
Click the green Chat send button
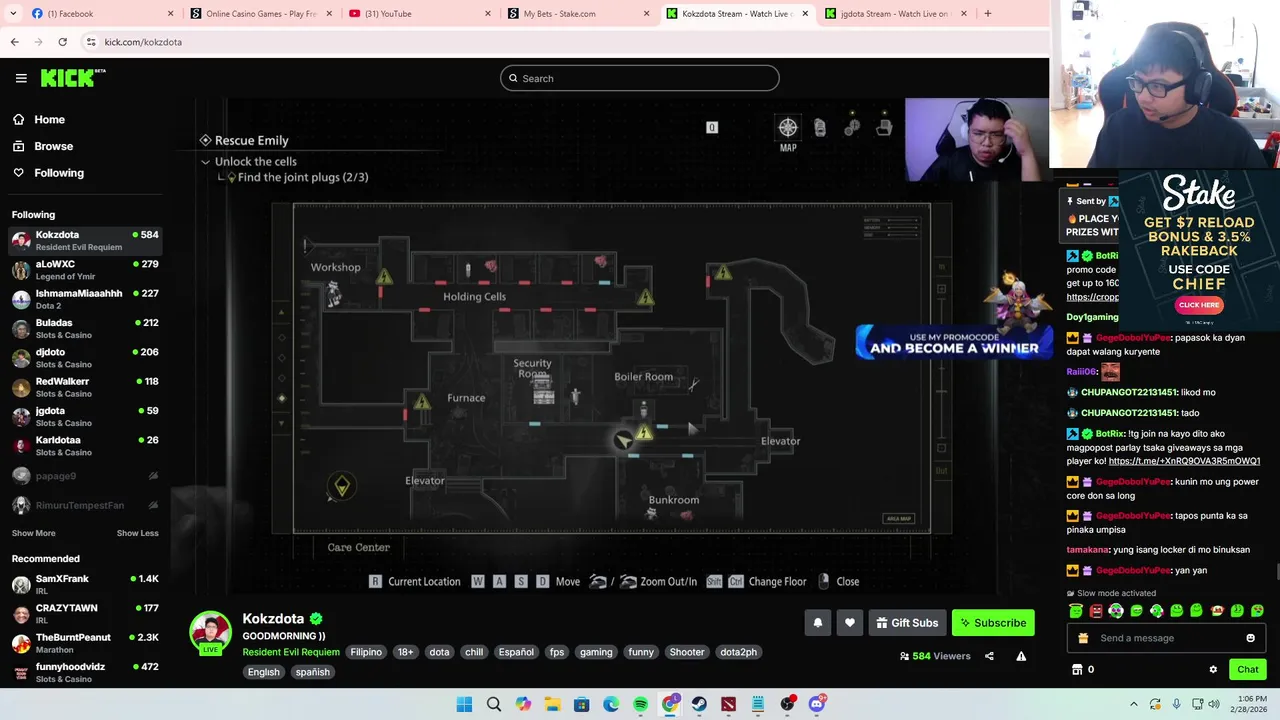click(1248, 669)
